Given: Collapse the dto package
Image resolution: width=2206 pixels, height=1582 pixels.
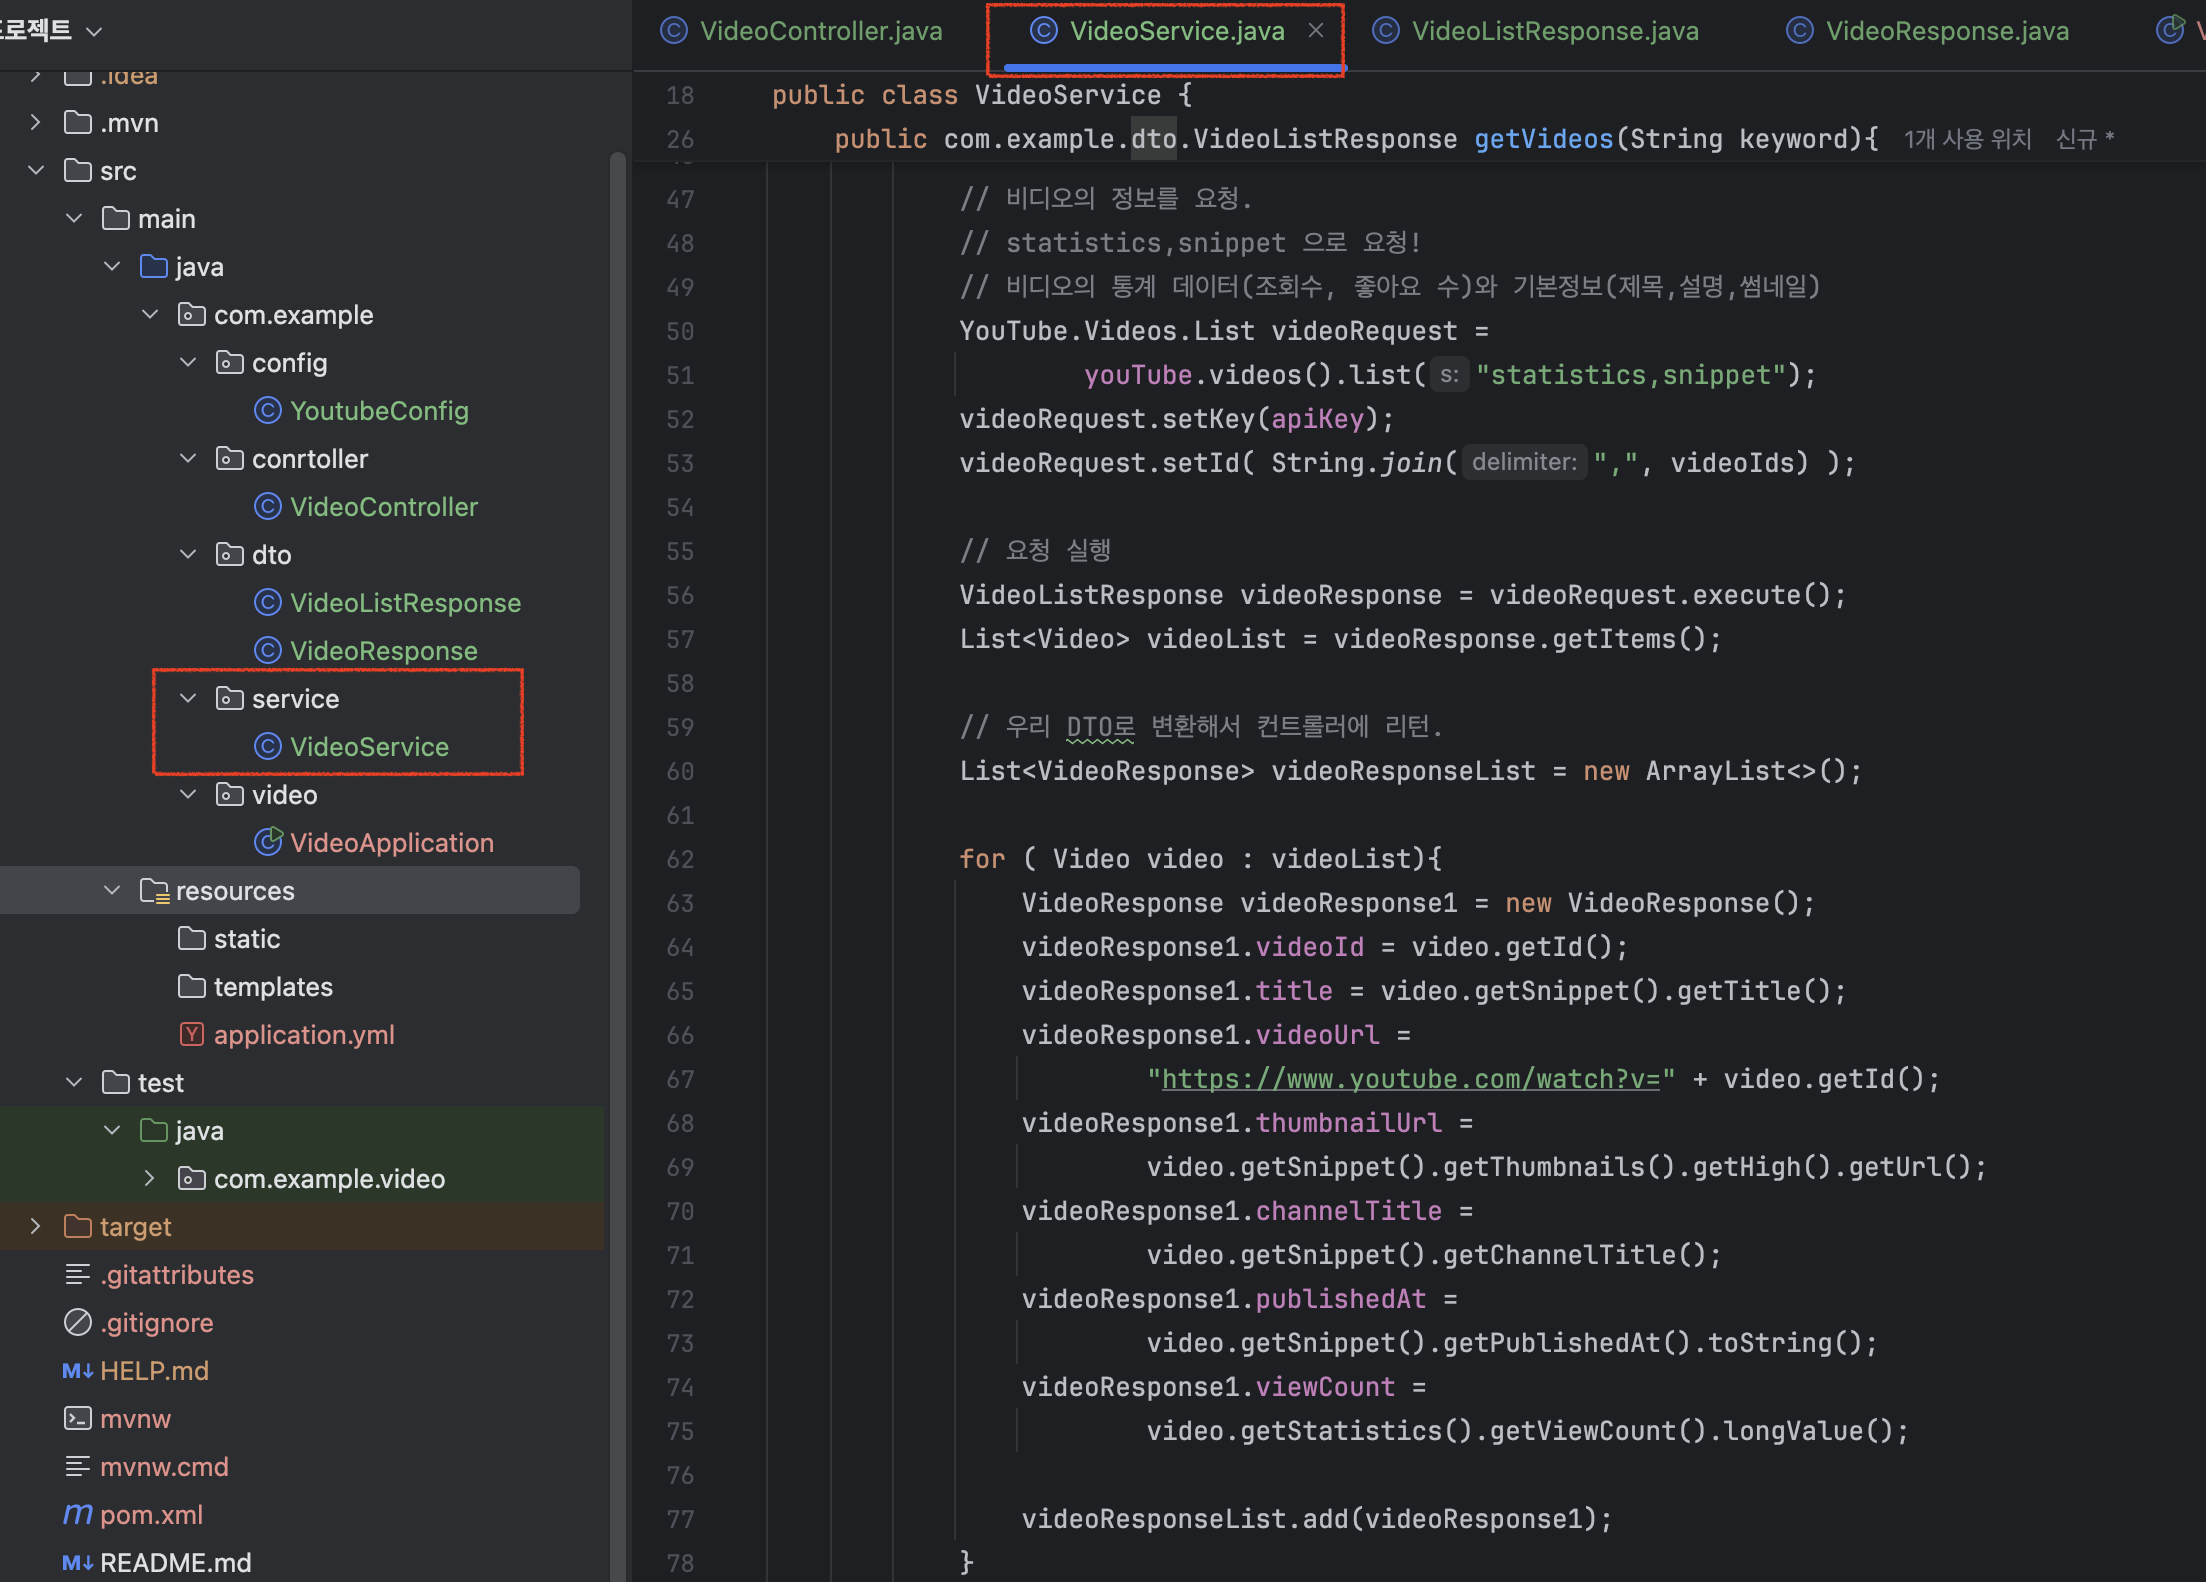Looking at the screenshot, I should [x=188, y=555].
